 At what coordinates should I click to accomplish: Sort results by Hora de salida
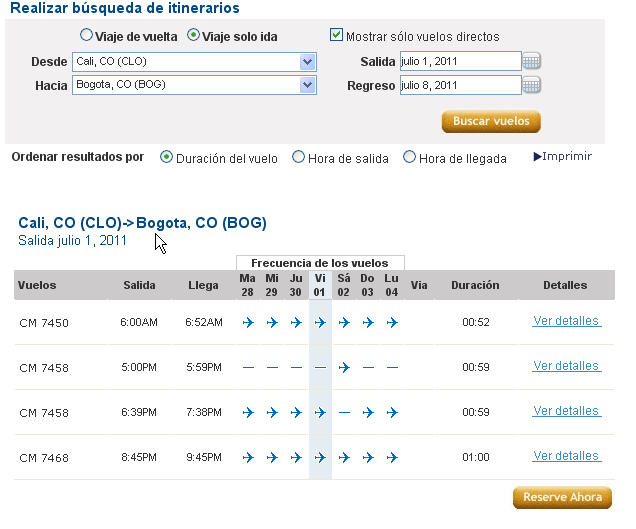(x=298, y=157)
